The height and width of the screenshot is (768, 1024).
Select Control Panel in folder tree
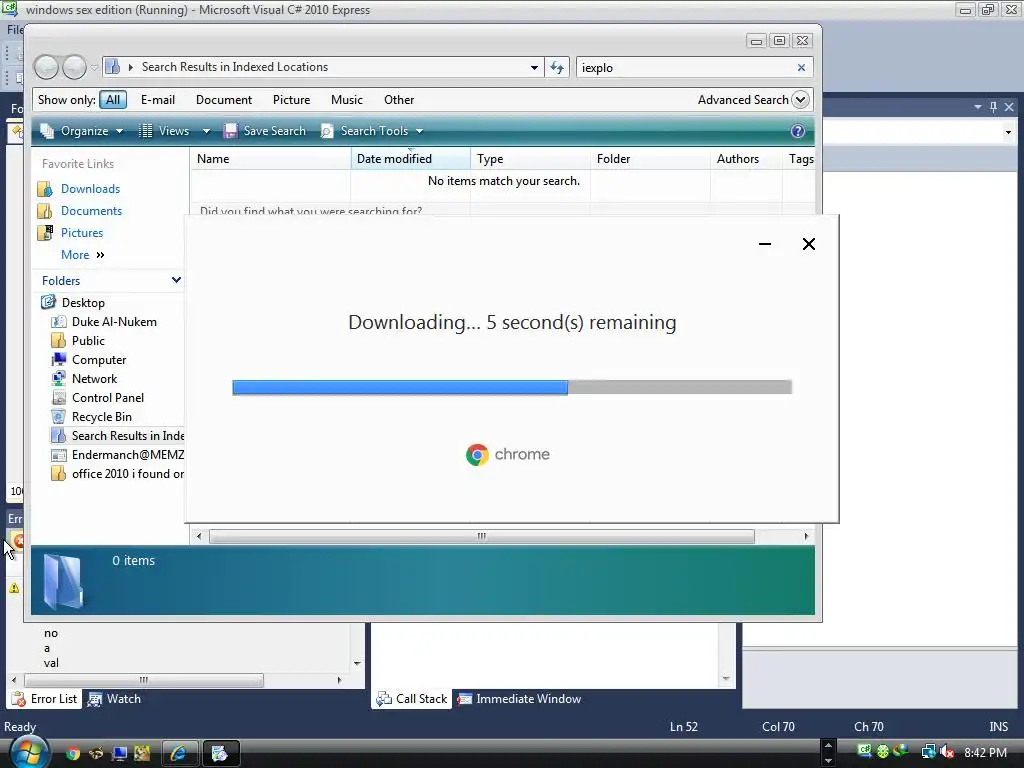108,397
